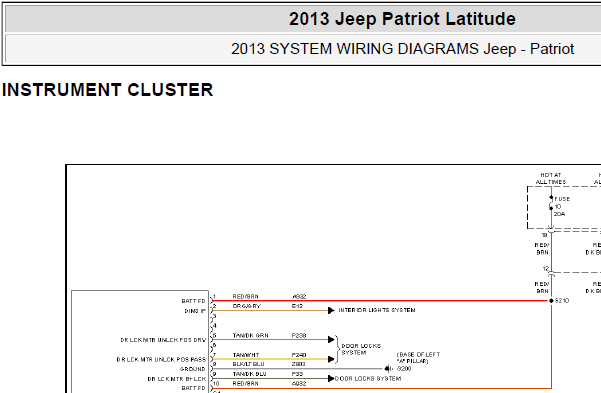This screenshot has height=393, width=601.
Task: Click the RED/BRN label just above S210
Action: point(542,288)
